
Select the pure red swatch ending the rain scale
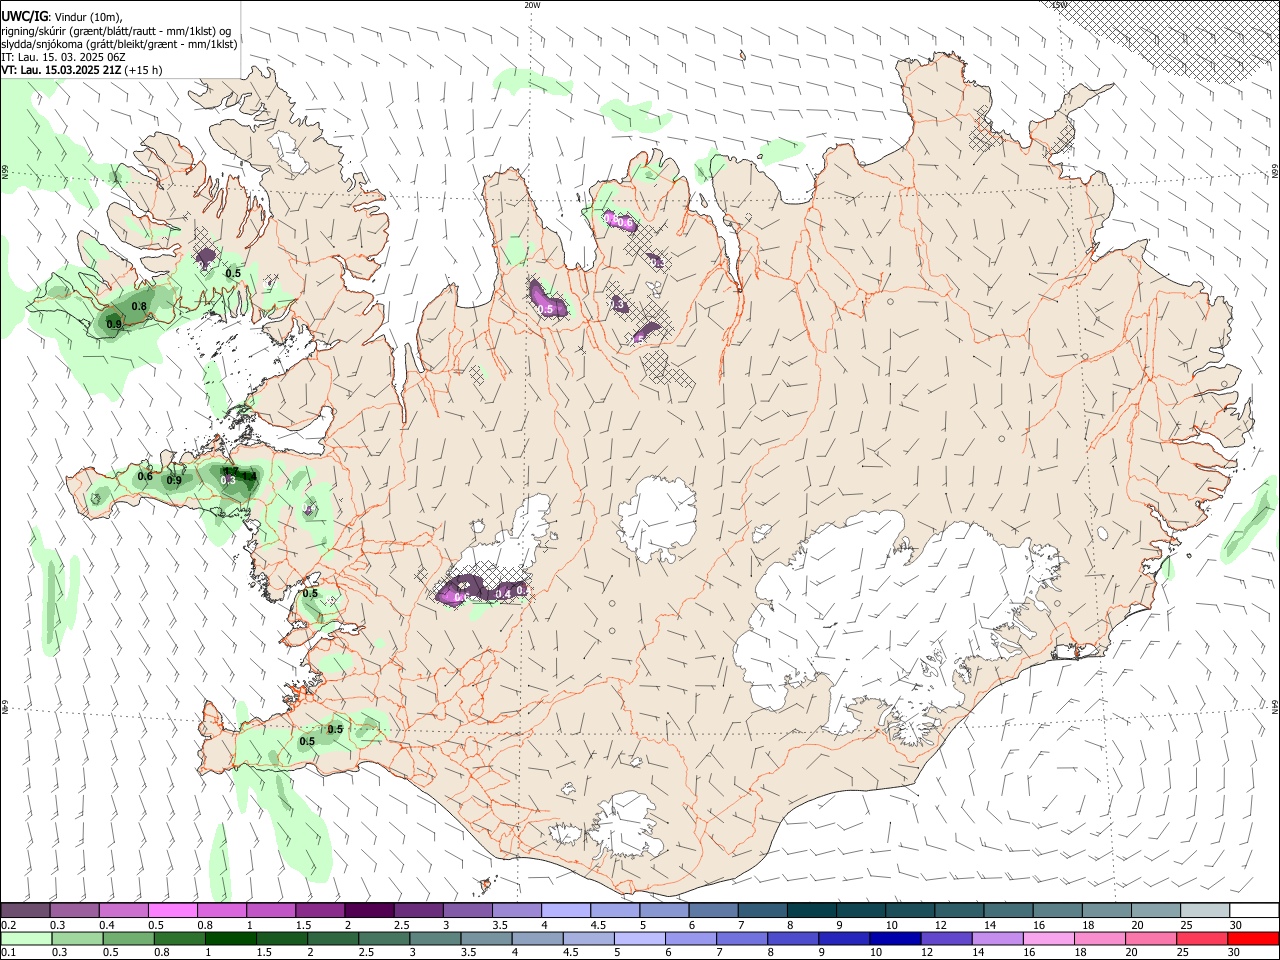tap(1253, 938)
